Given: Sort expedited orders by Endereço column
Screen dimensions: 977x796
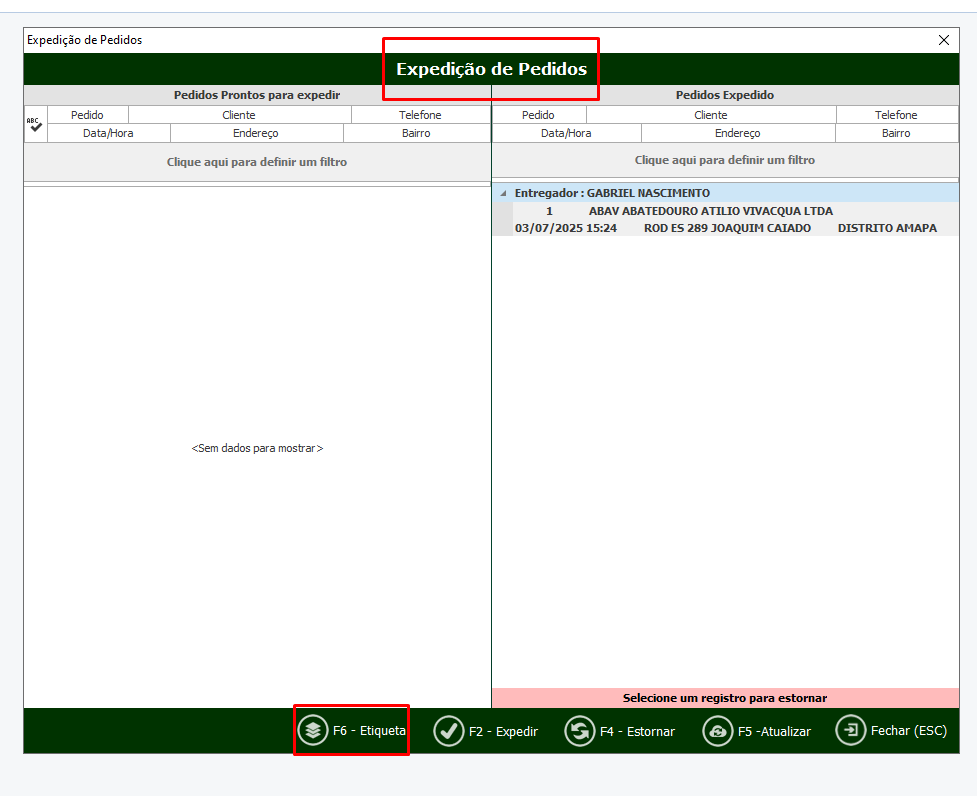Looking at the screenshot, I should click(737, 133).
